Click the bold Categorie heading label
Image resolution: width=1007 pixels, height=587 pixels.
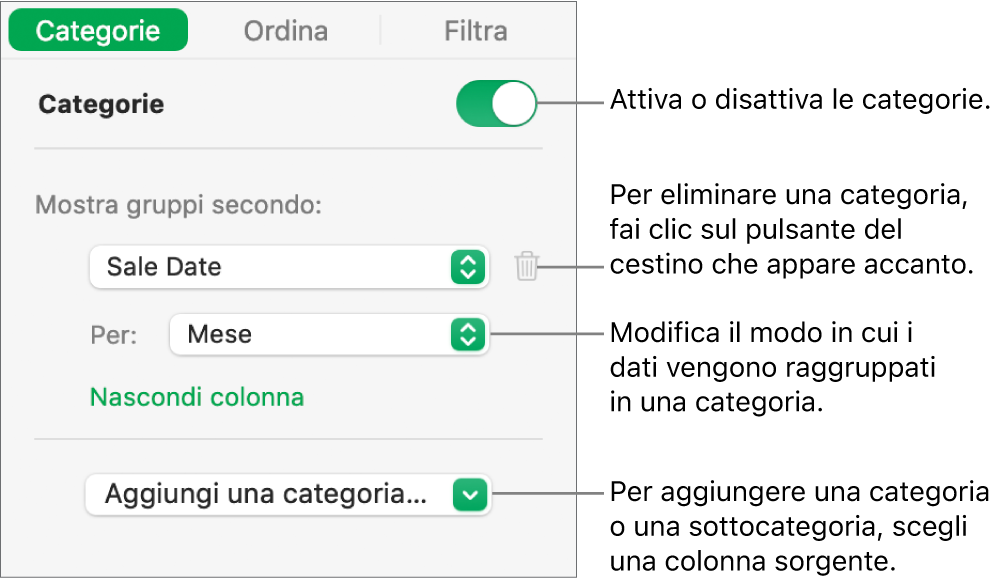(x=101, y=104)
